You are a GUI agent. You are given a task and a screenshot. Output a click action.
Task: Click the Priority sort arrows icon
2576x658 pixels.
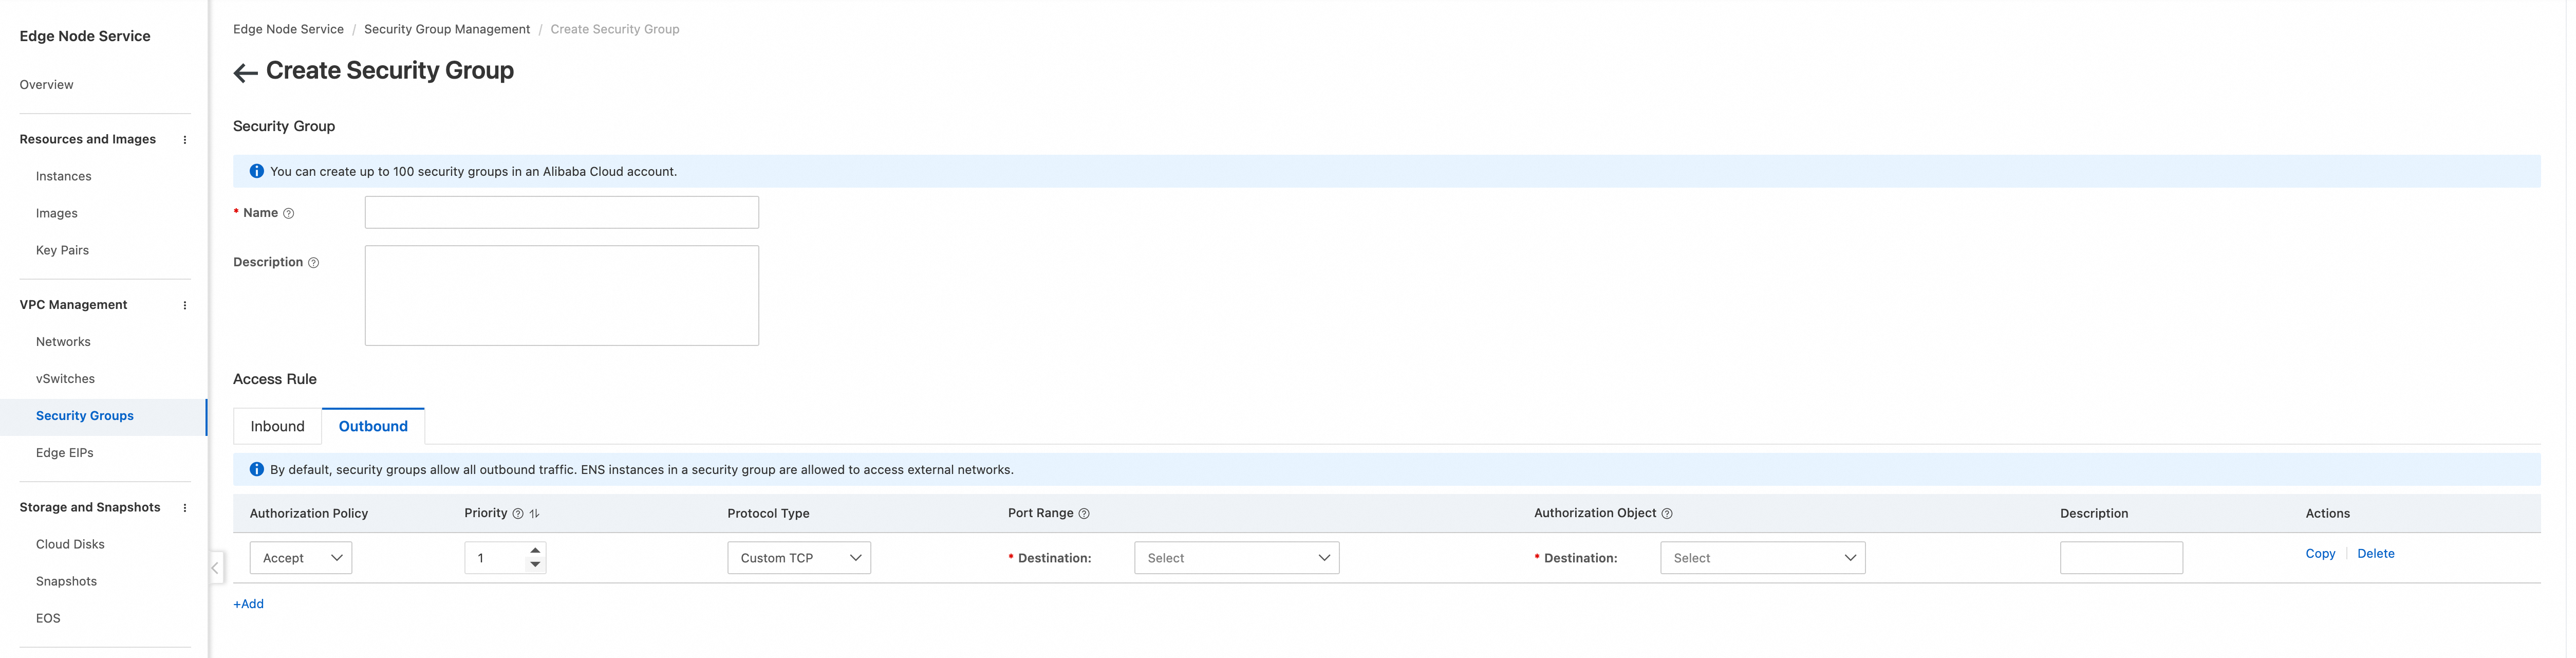(535, 514)
